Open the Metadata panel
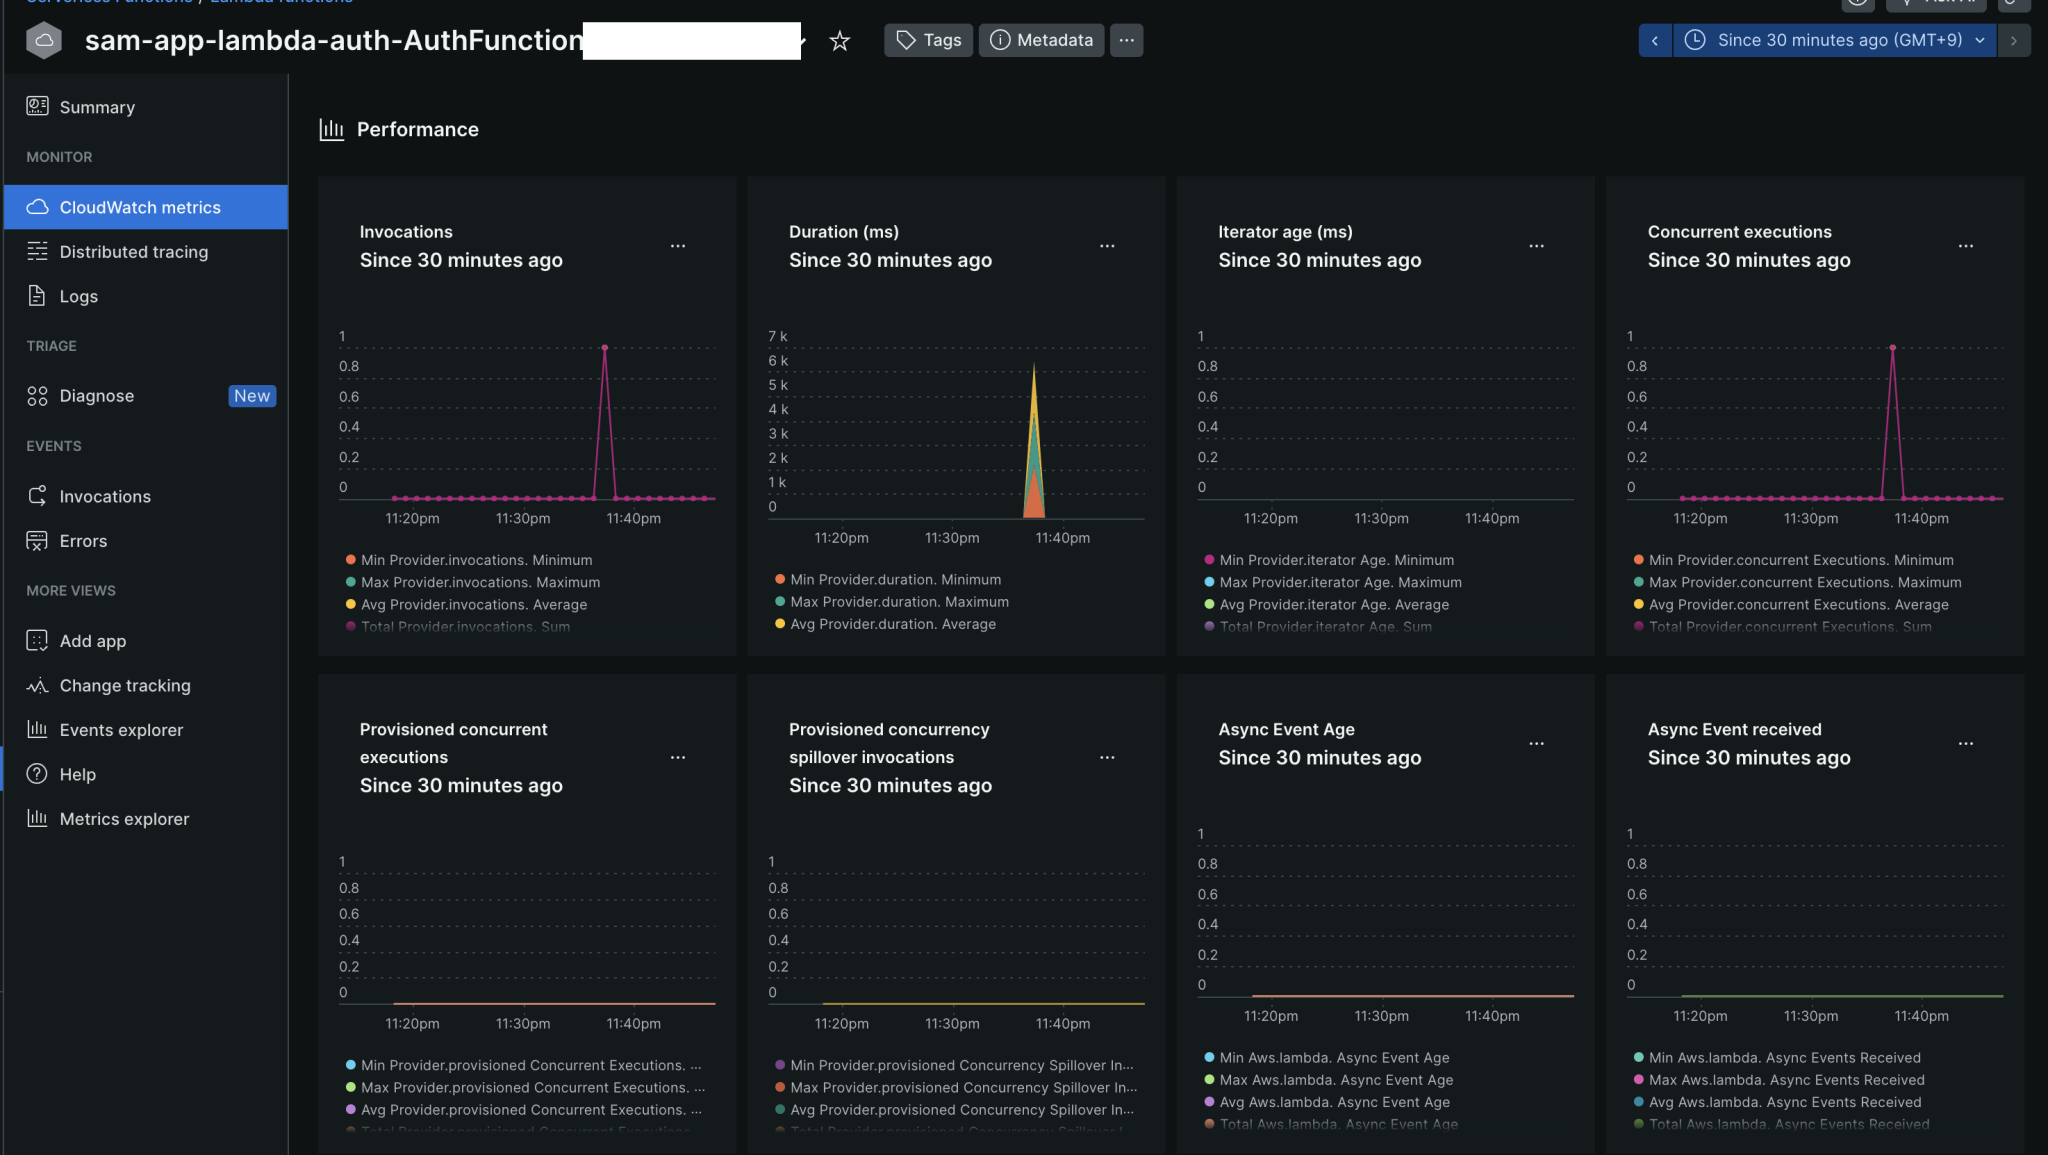Screen dimensions: 2048x1155 pos(1041,40)
